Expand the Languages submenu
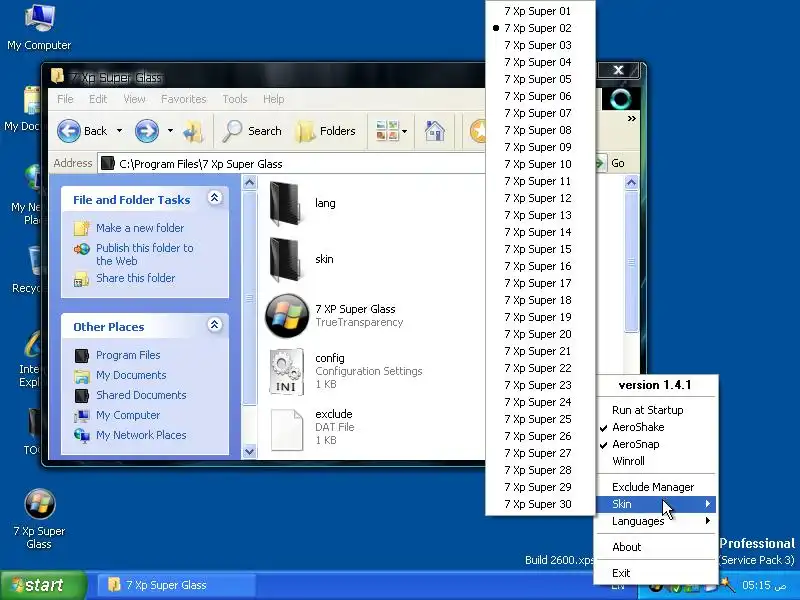The image size is (800, 600). click(x=656, y=521)
